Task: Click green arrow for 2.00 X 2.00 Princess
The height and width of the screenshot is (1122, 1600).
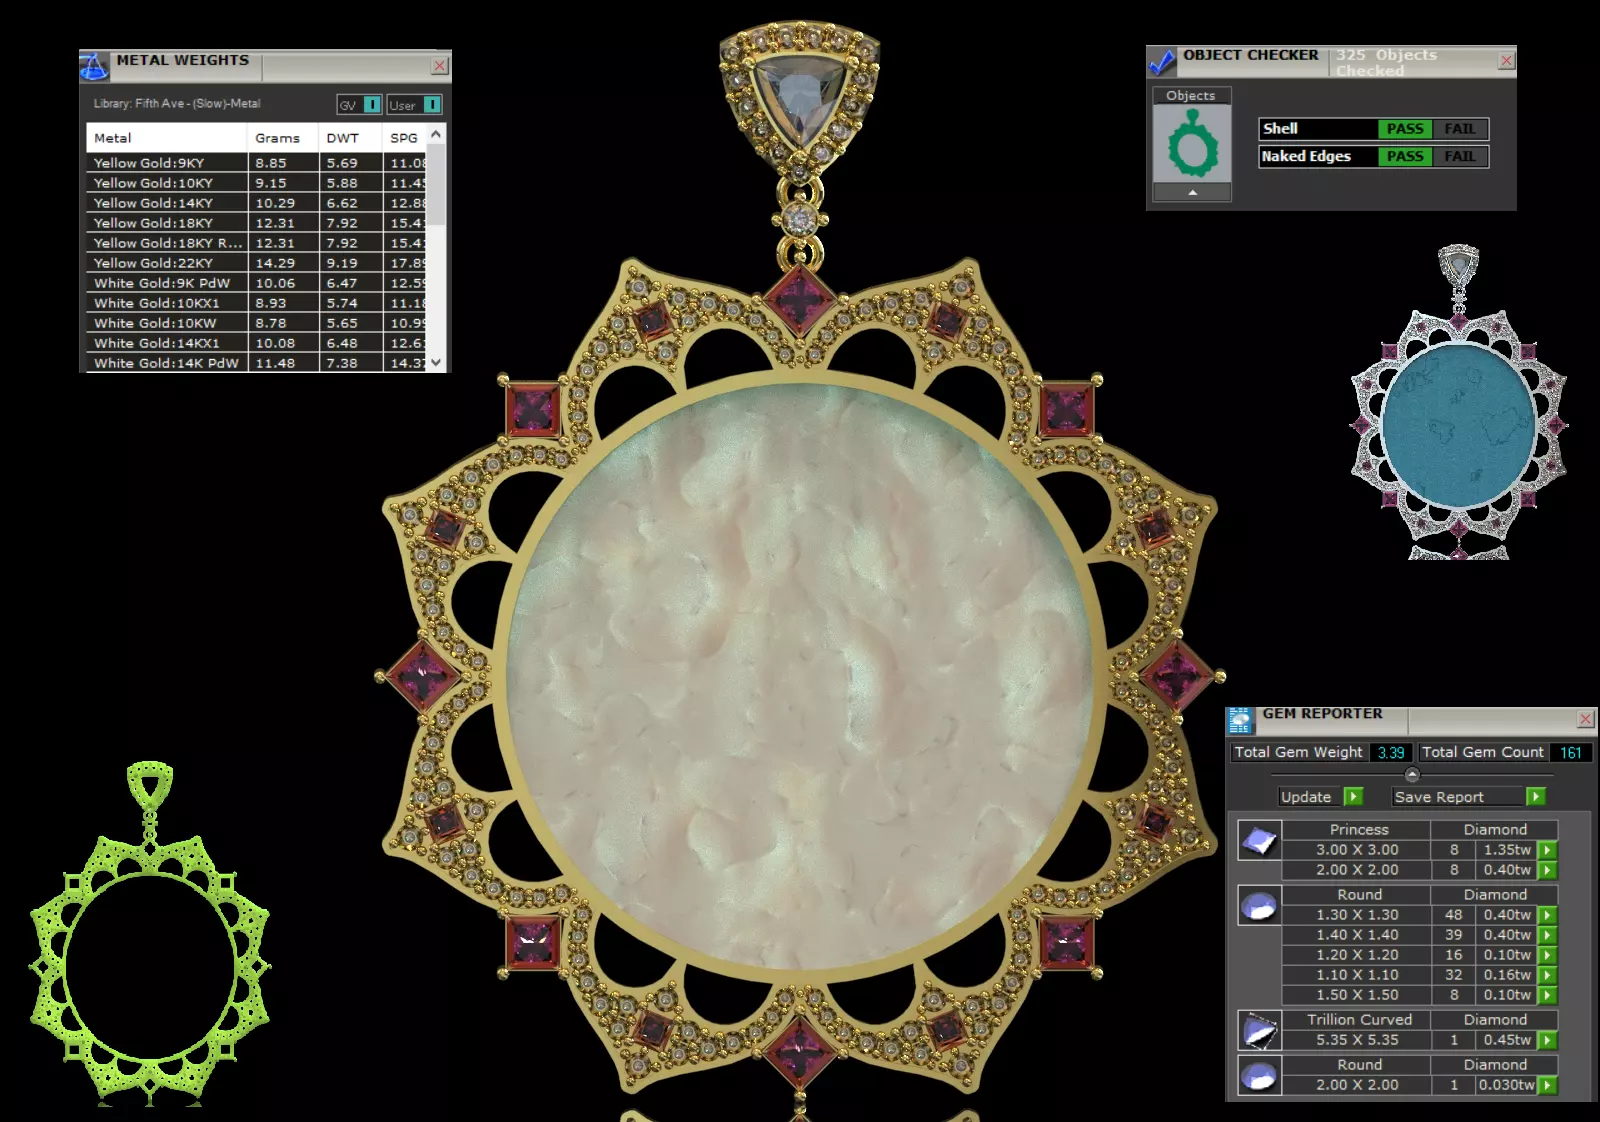Action: pyautogui.click(x=1547, y=870)
